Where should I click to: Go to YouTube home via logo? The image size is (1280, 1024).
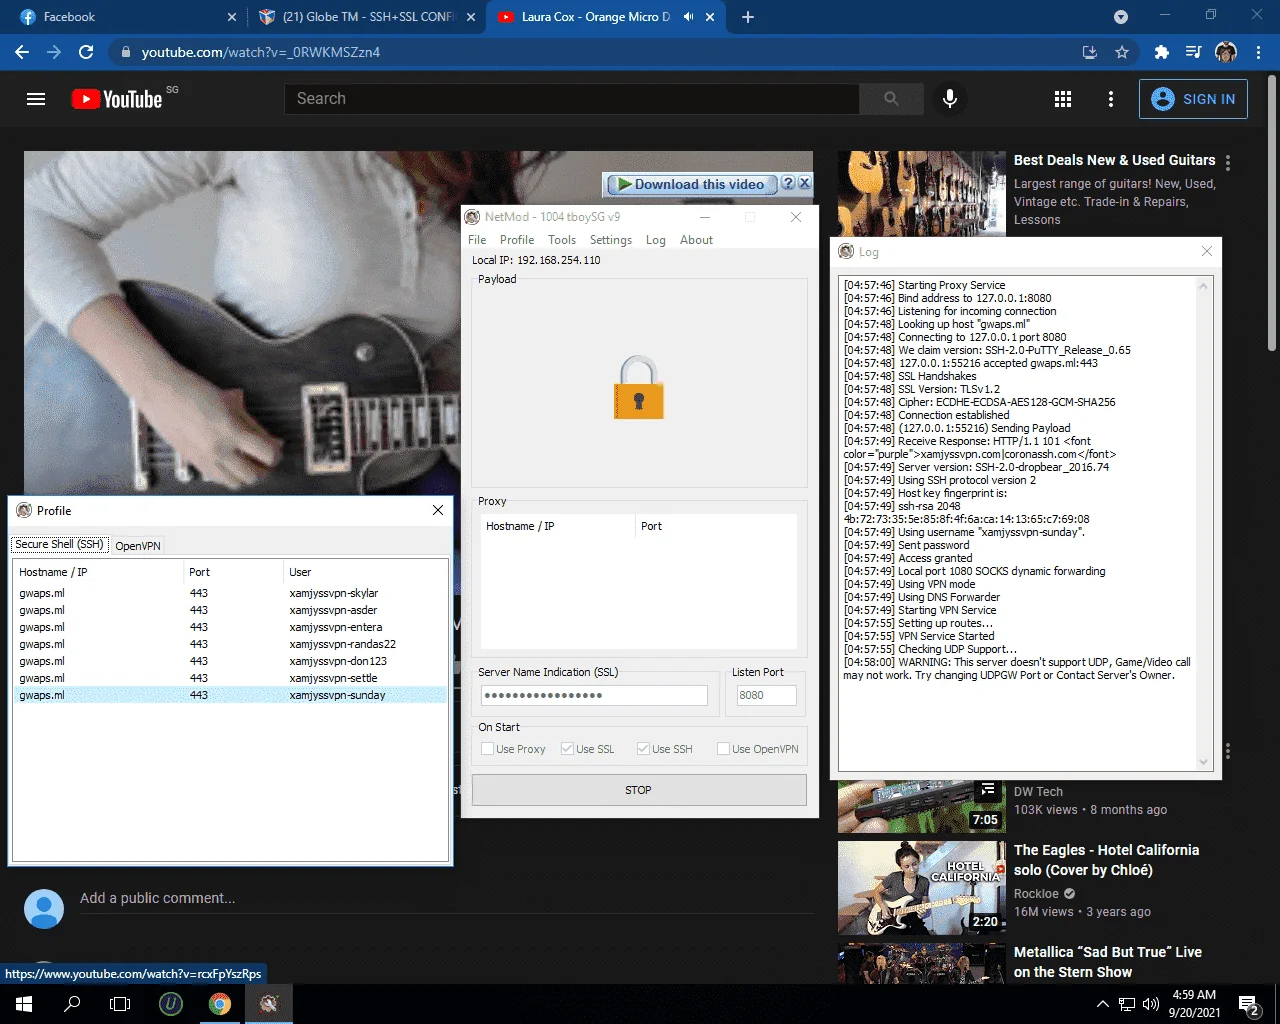tap(117, 99)
